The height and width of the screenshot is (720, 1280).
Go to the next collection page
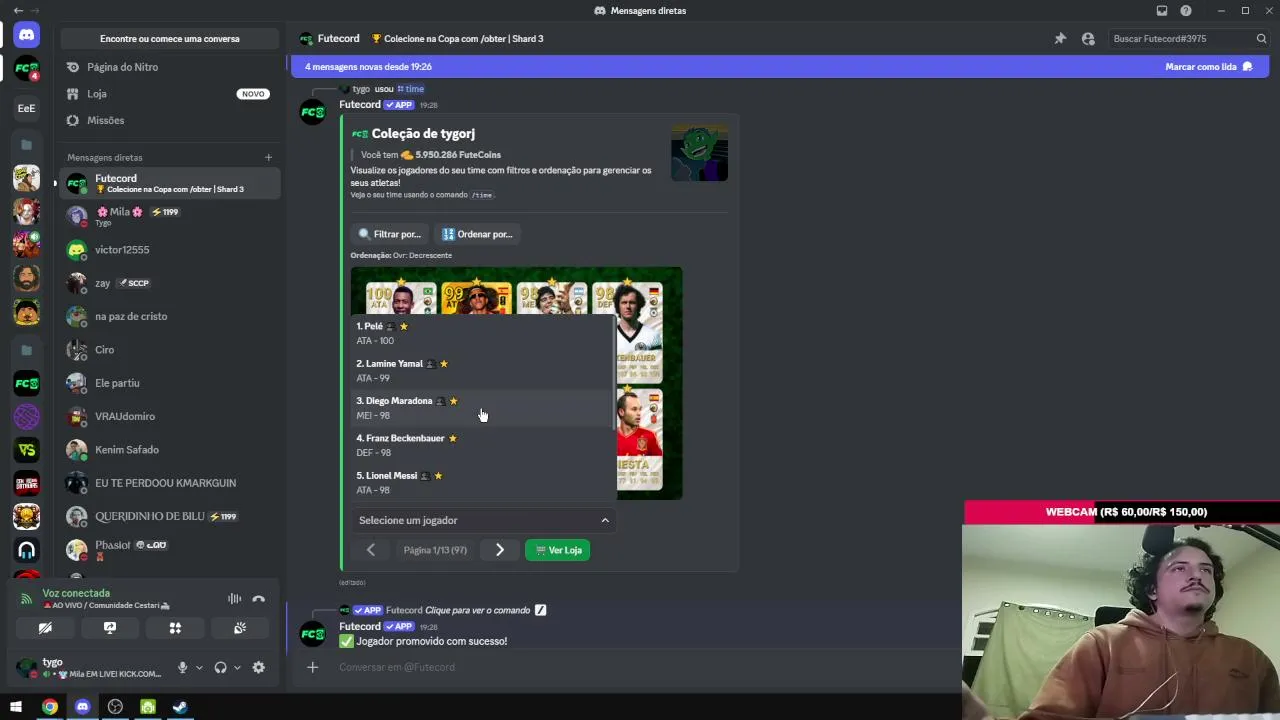(500, 550)
